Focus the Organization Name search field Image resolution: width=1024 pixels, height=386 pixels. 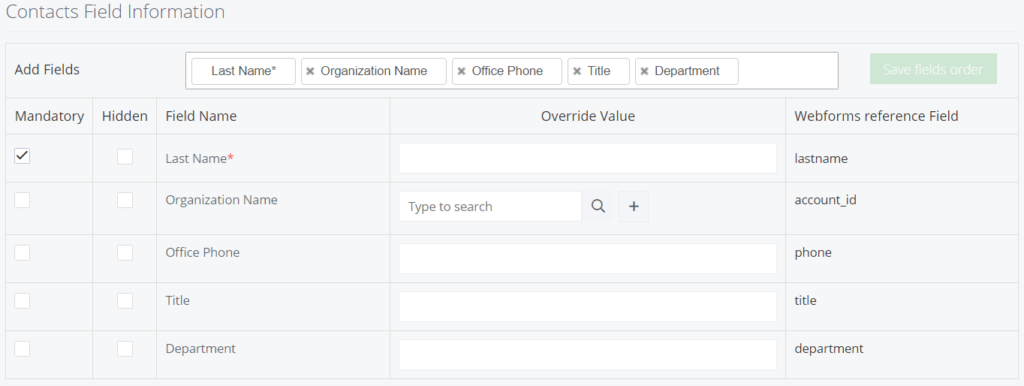tap(490, 206)
